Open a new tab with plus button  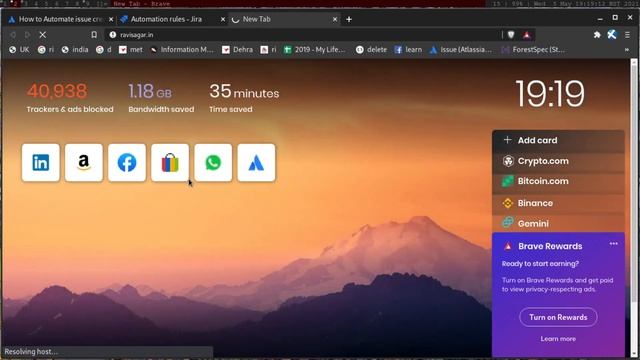point(349,19)
